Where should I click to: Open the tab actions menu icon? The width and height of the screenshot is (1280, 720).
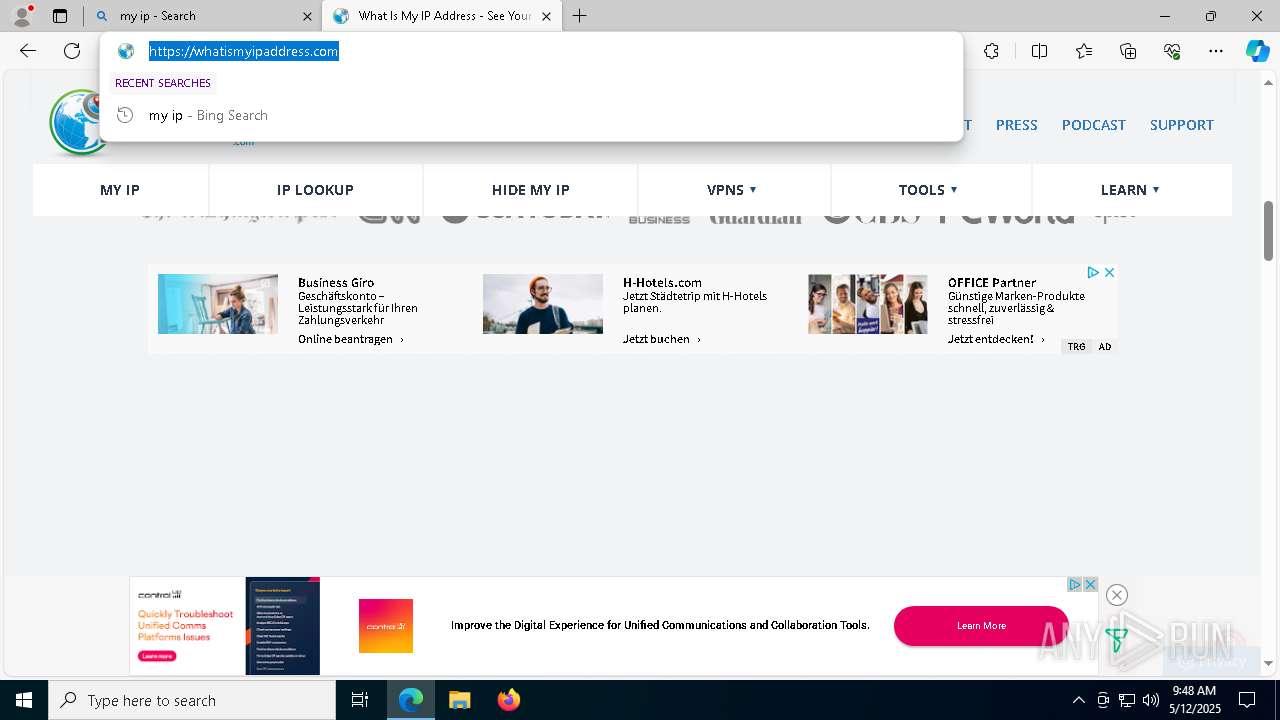(60, 16)
